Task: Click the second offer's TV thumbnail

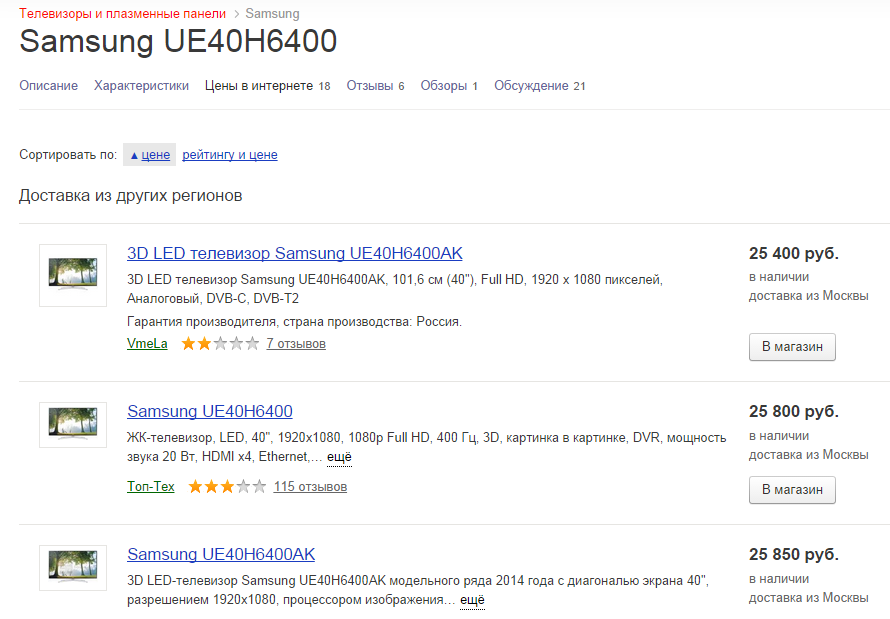Action: click(x=73, y=425)
